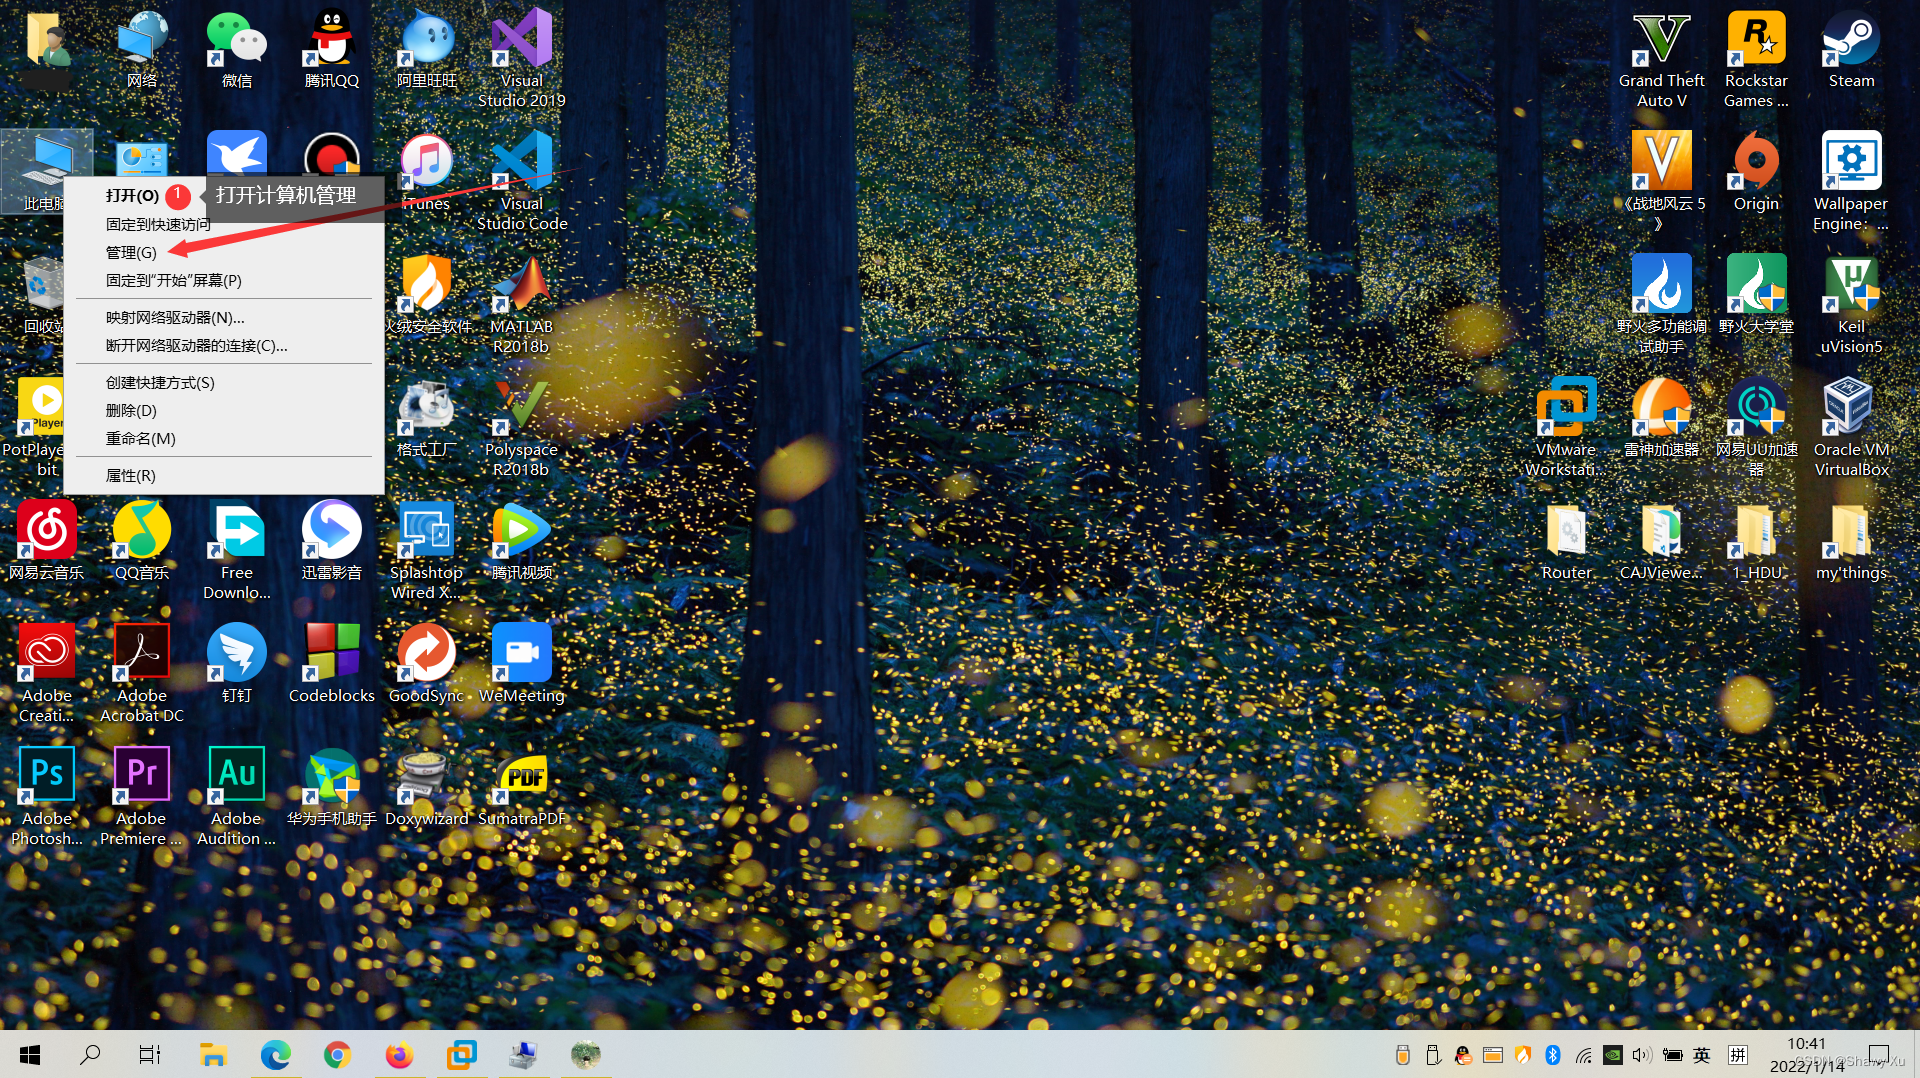This screenshot has width=1920, height=1078.
Task: Open the Visual Studio Code icon
Action: (x=522, y=181)
